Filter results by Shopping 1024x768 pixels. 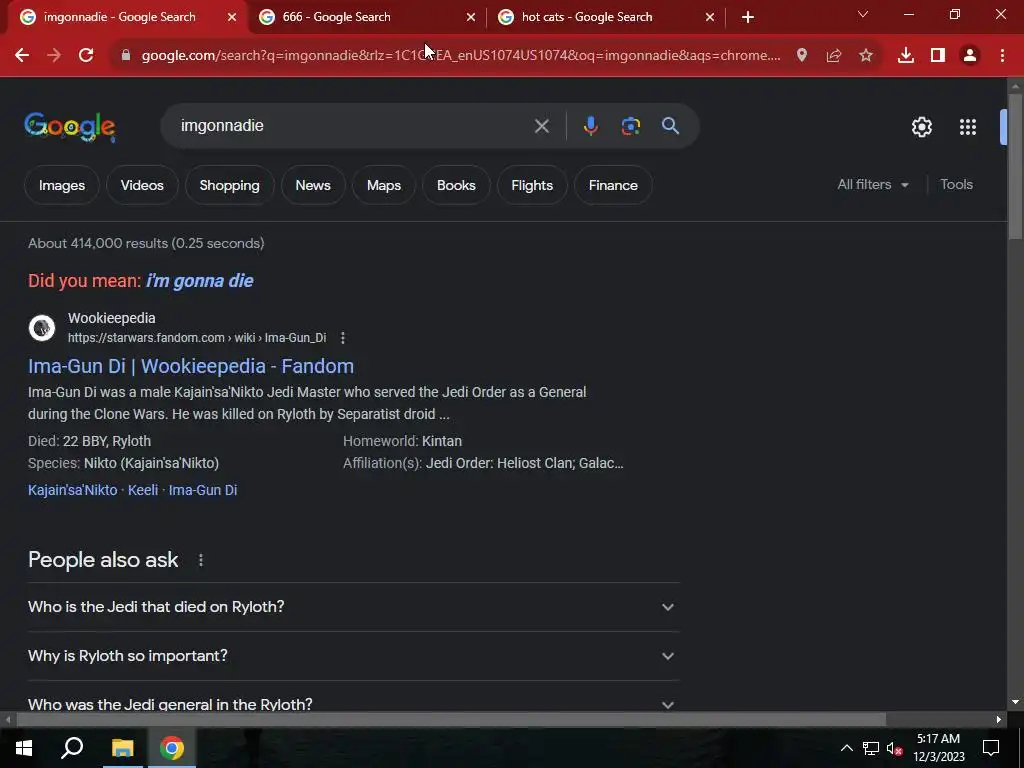[x=229, y=185]
